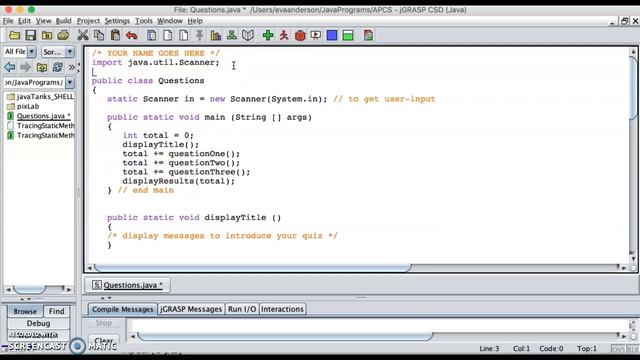Image resolution: width=640 pixels, height=360 pixels.
Task: Open the Window menu
Action: (170, 21)
